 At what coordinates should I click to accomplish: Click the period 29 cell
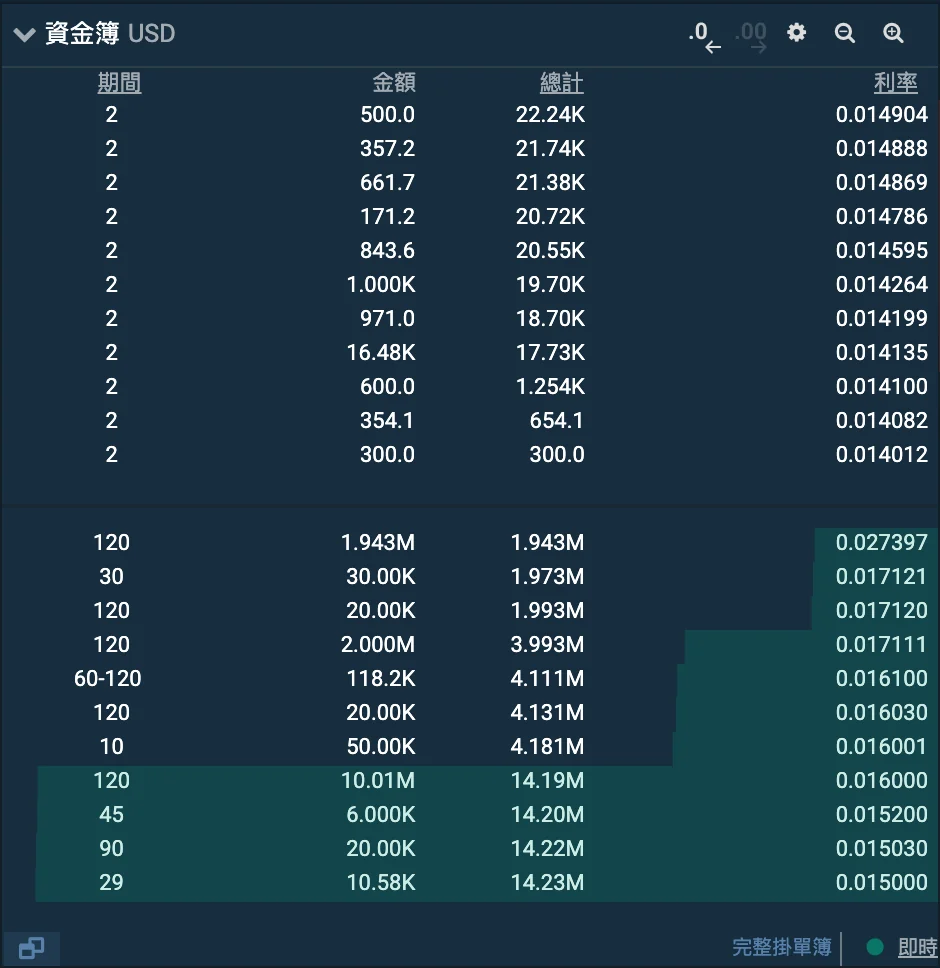pyautogui.click(x=111, y=882)
